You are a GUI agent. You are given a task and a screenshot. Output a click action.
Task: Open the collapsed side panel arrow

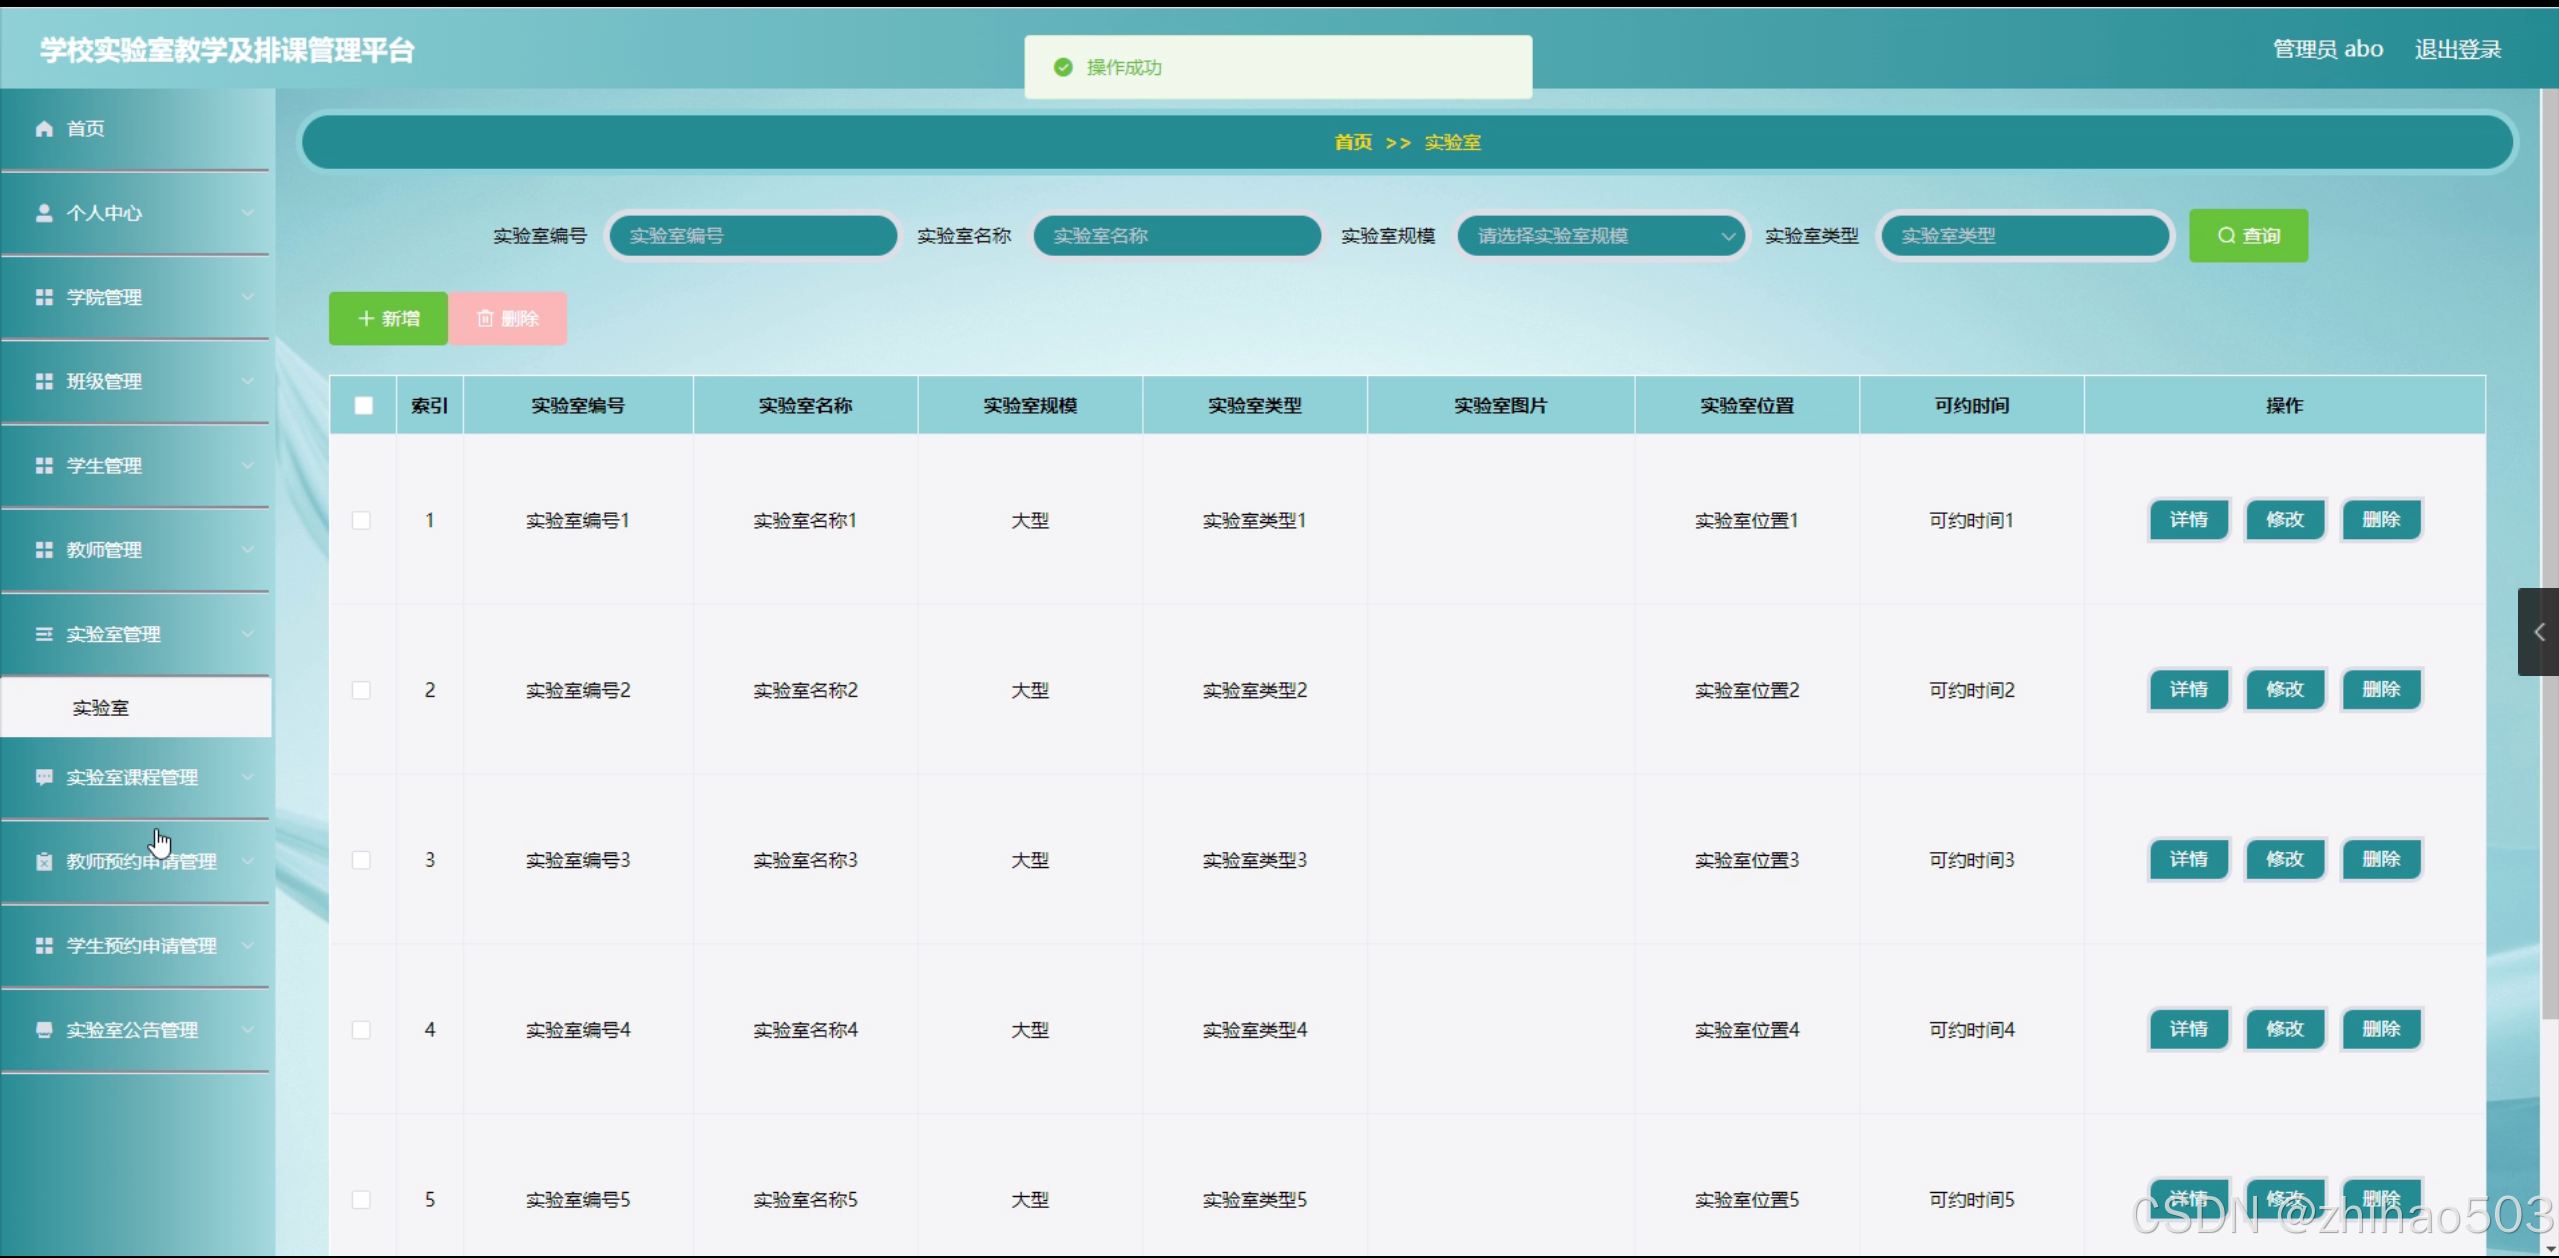[2538, 632]
